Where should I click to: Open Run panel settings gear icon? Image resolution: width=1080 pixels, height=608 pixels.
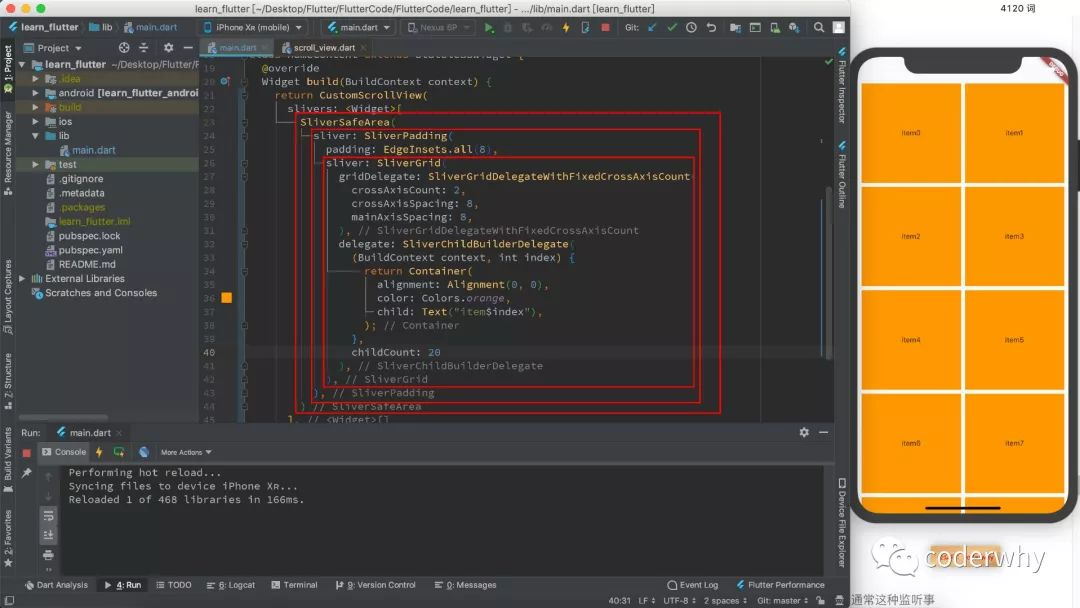pos(804,432)
